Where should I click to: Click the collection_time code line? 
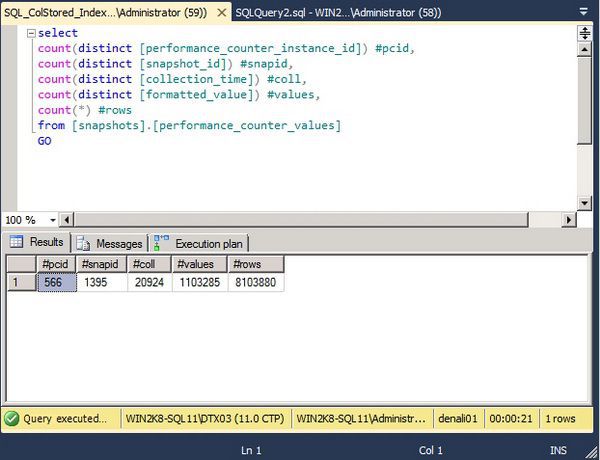tap(172, 79)
